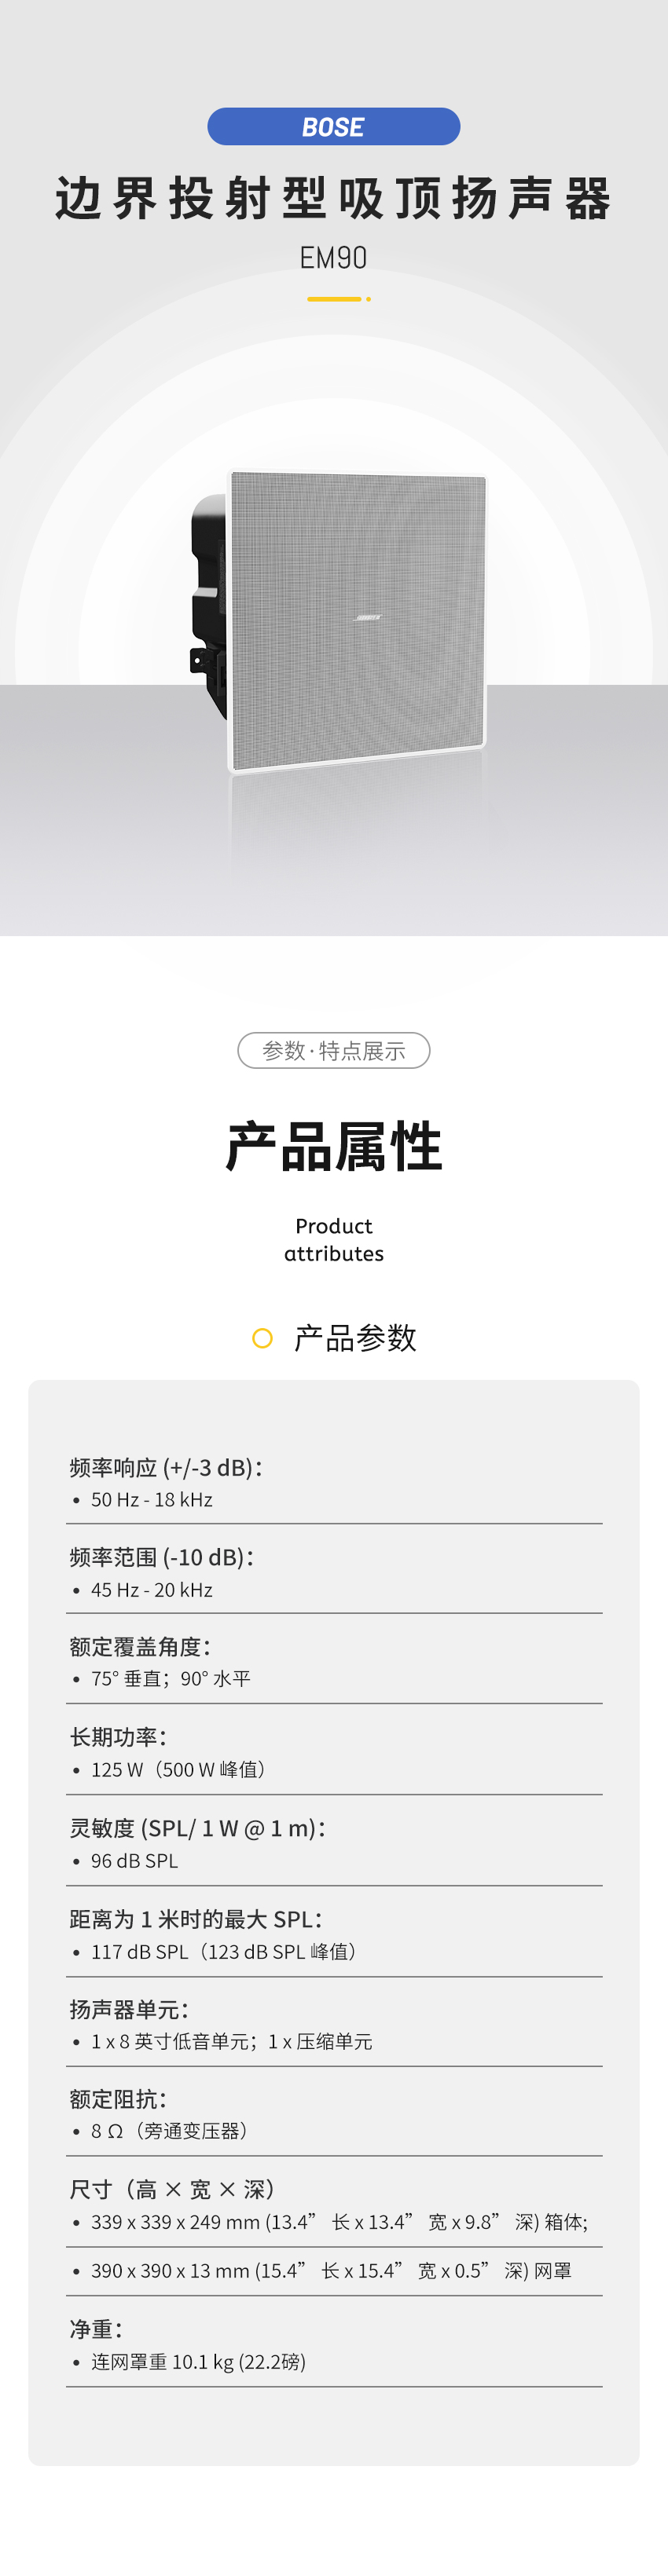Click the 产品属性 heading
This screenshot has height=2576, width=668.
click(334, 1146)
